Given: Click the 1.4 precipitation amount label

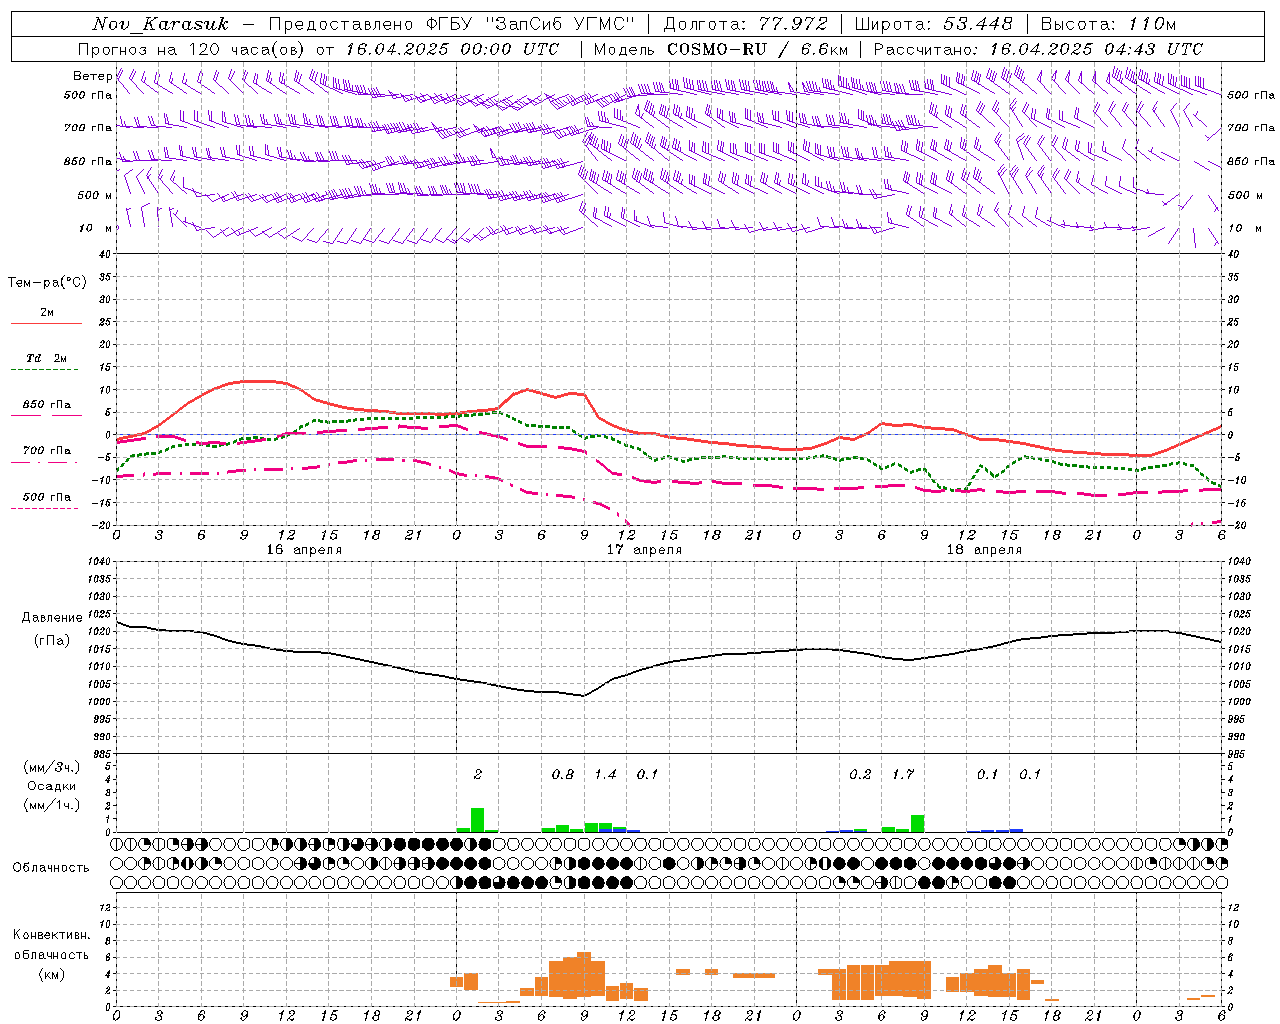Looking at the screenshot, I should [x=606, y=774].
